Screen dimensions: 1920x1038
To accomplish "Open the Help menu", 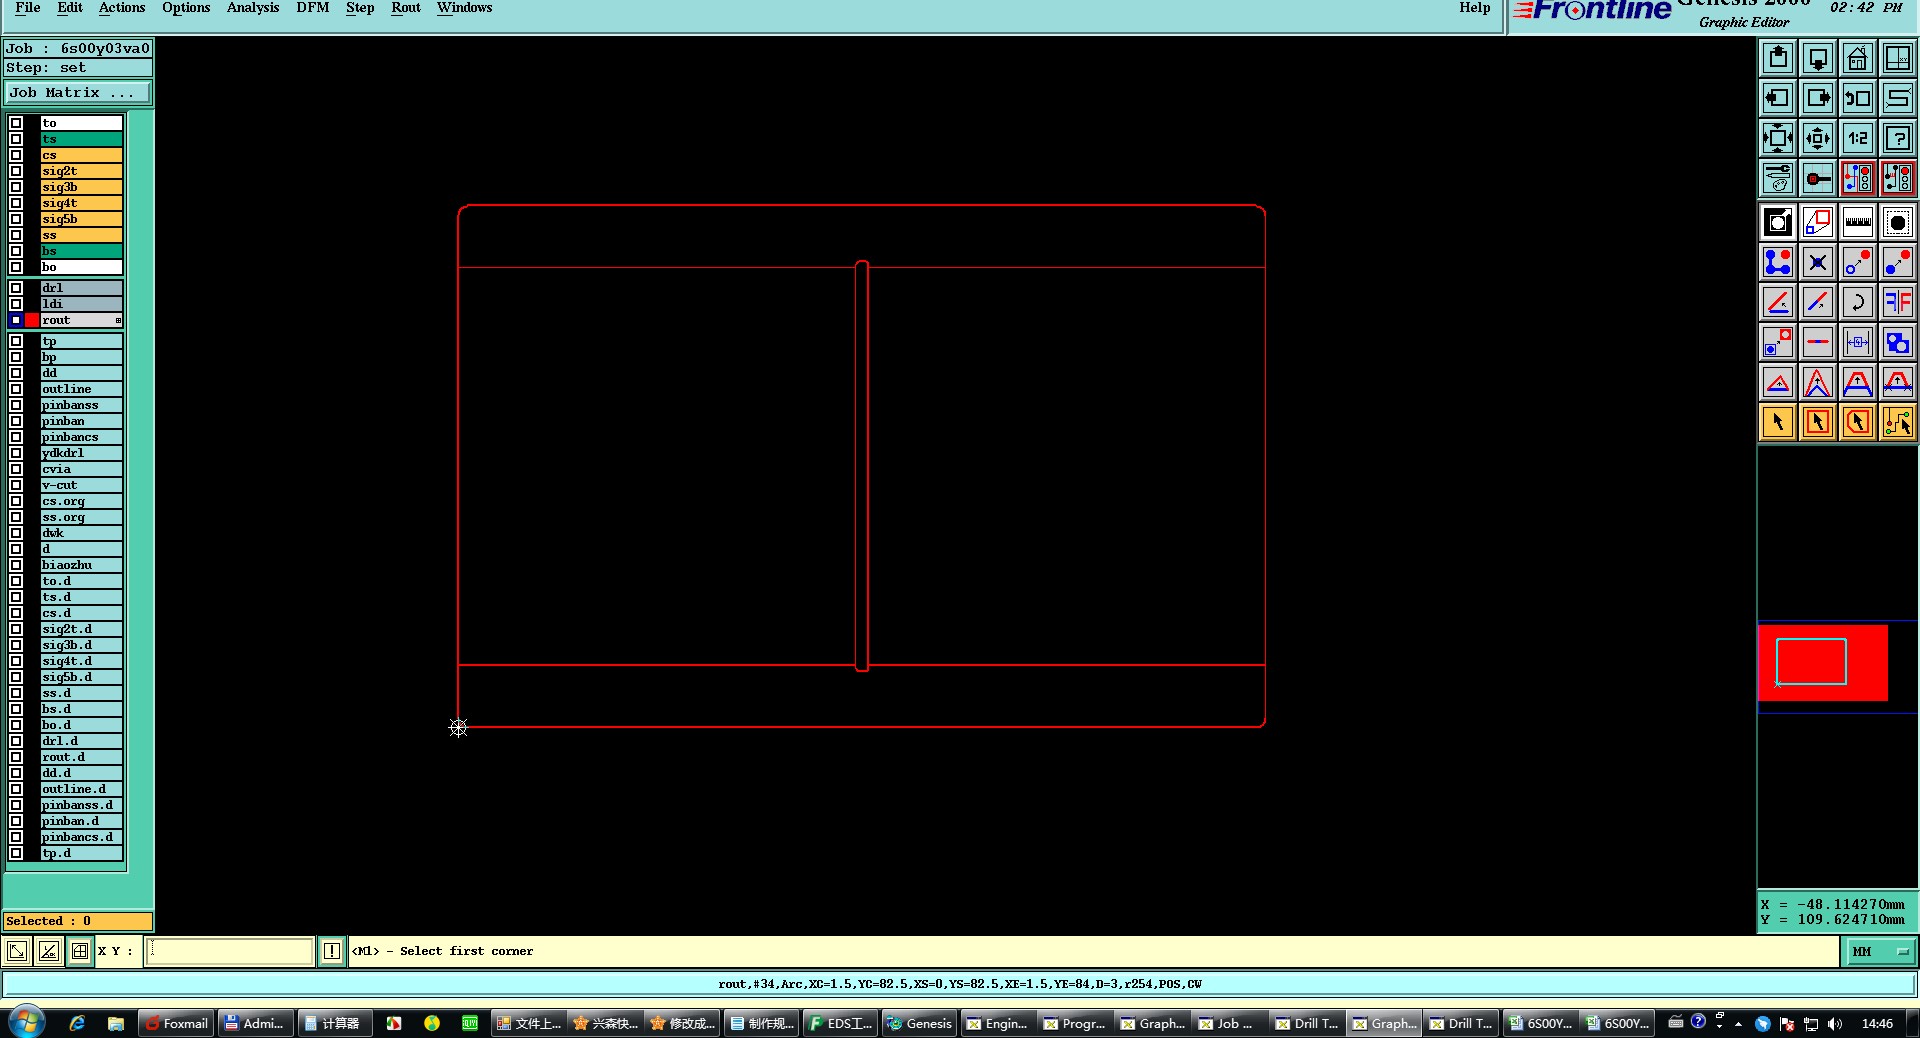I will click(x=1474, y=8).
